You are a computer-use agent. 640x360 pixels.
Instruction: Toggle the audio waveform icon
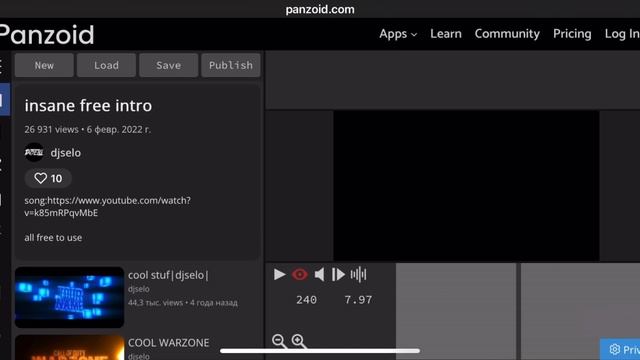point(358,274)
